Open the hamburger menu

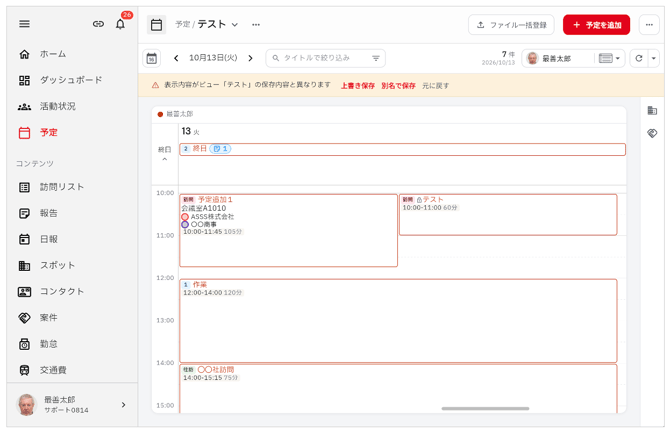point(24,24)
